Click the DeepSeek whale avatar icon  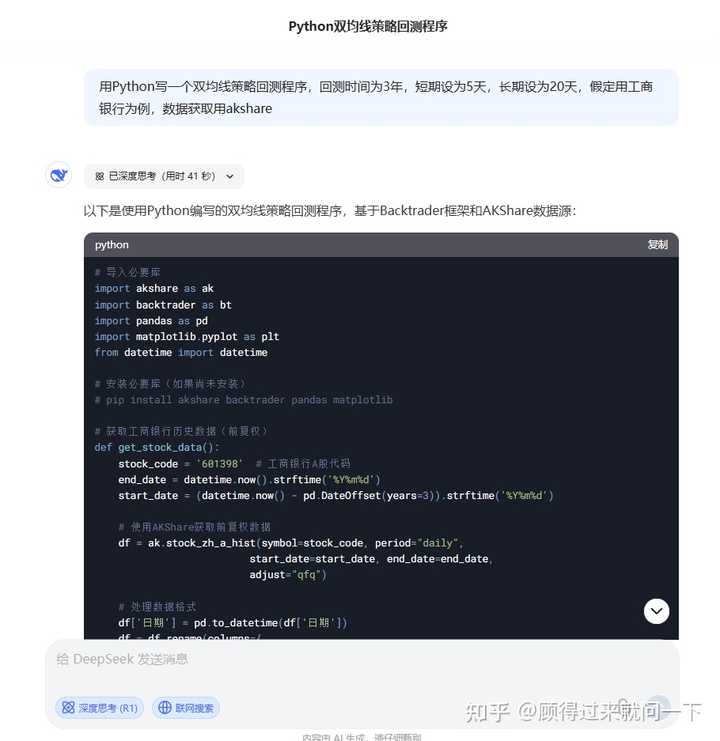tap(59, 175)
